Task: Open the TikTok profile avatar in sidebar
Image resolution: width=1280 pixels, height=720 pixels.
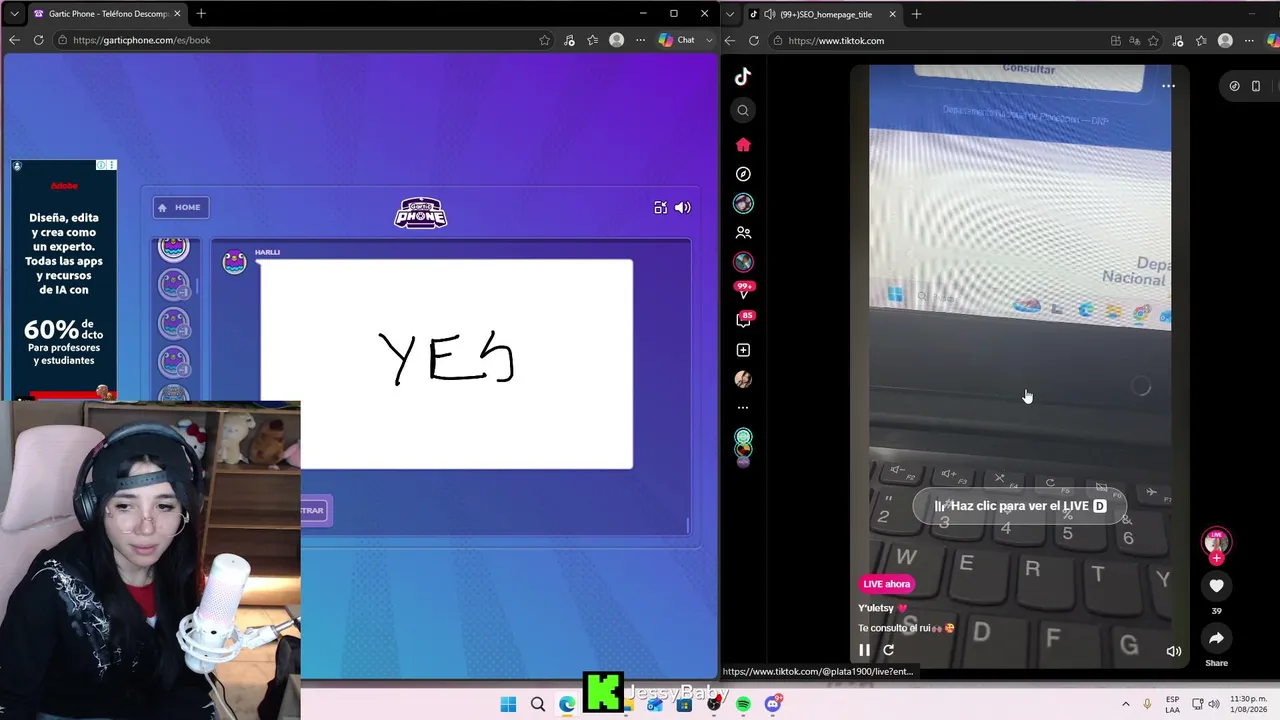Action: pos(743,379)
